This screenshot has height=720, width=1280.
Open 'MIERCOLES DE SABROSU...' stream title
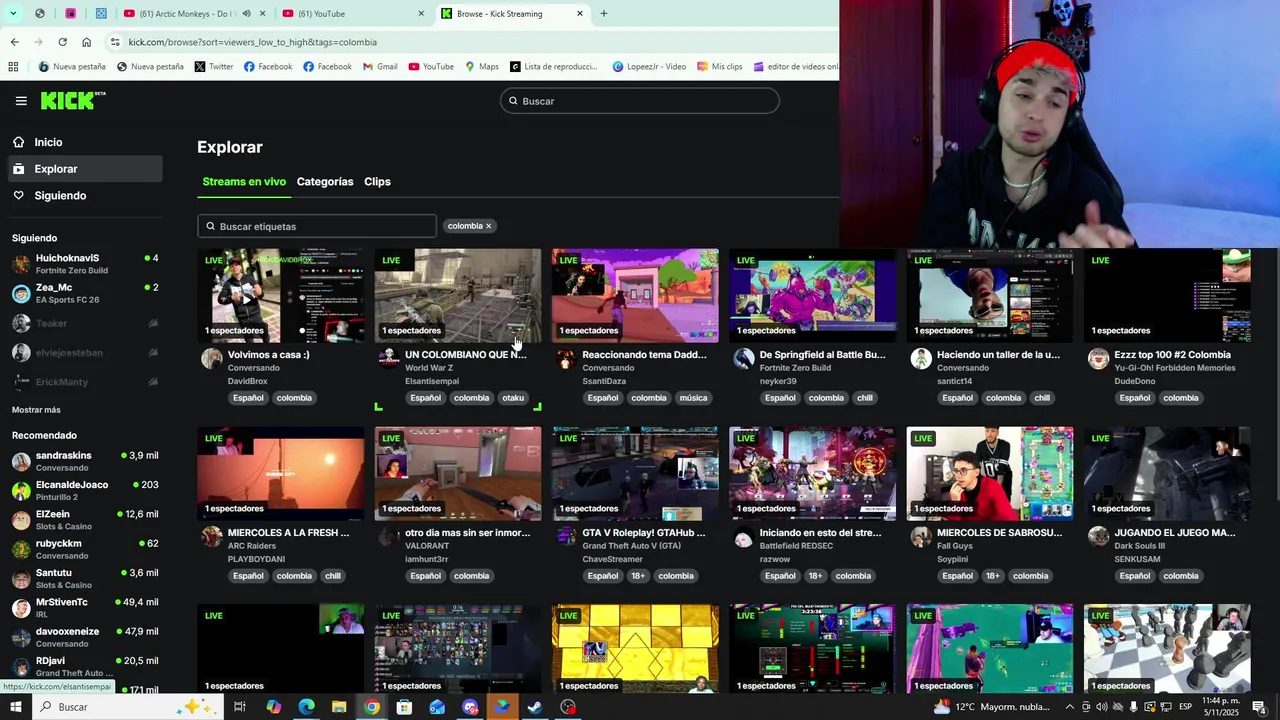(x=999, y=533)
